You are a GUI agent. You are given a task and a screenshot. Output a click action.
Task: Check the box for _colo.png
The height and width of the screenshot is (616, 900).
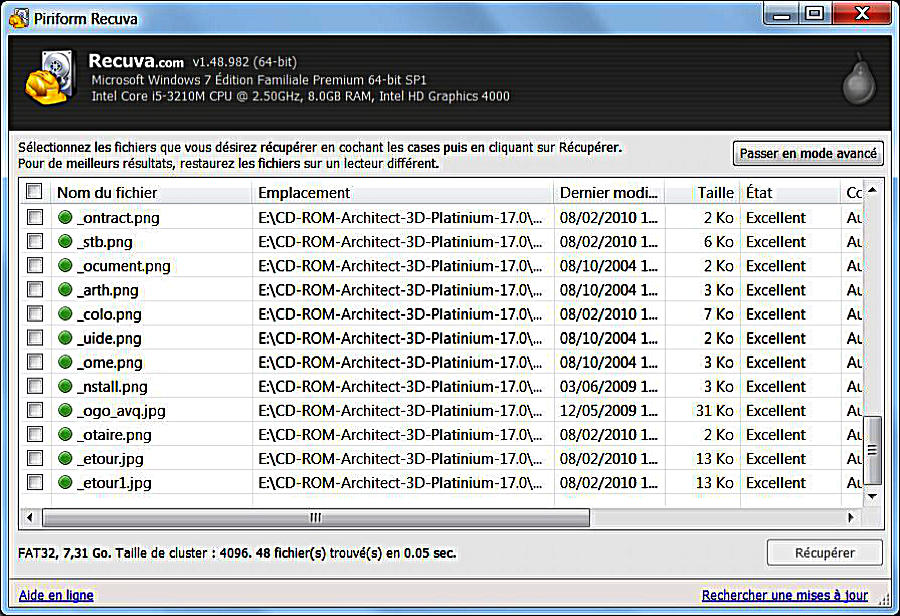(x=35, y=313)
